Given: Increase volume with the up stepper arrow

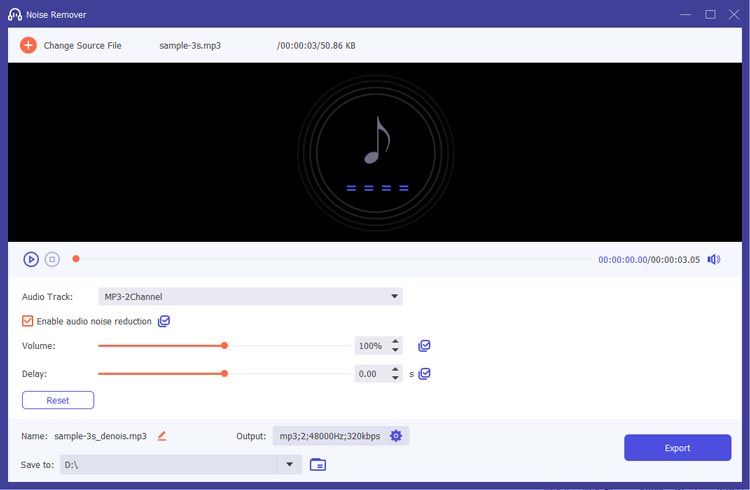Looking at the screenshot, I should (395, 342).
